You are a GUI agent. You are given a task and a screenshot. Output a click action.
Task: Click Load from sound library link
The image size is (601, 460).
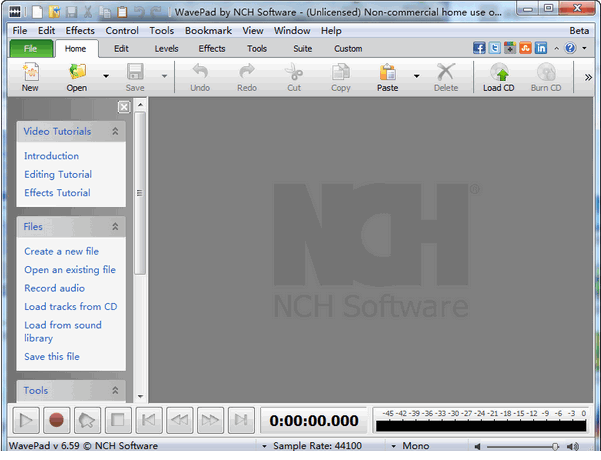tap(63, 332)
